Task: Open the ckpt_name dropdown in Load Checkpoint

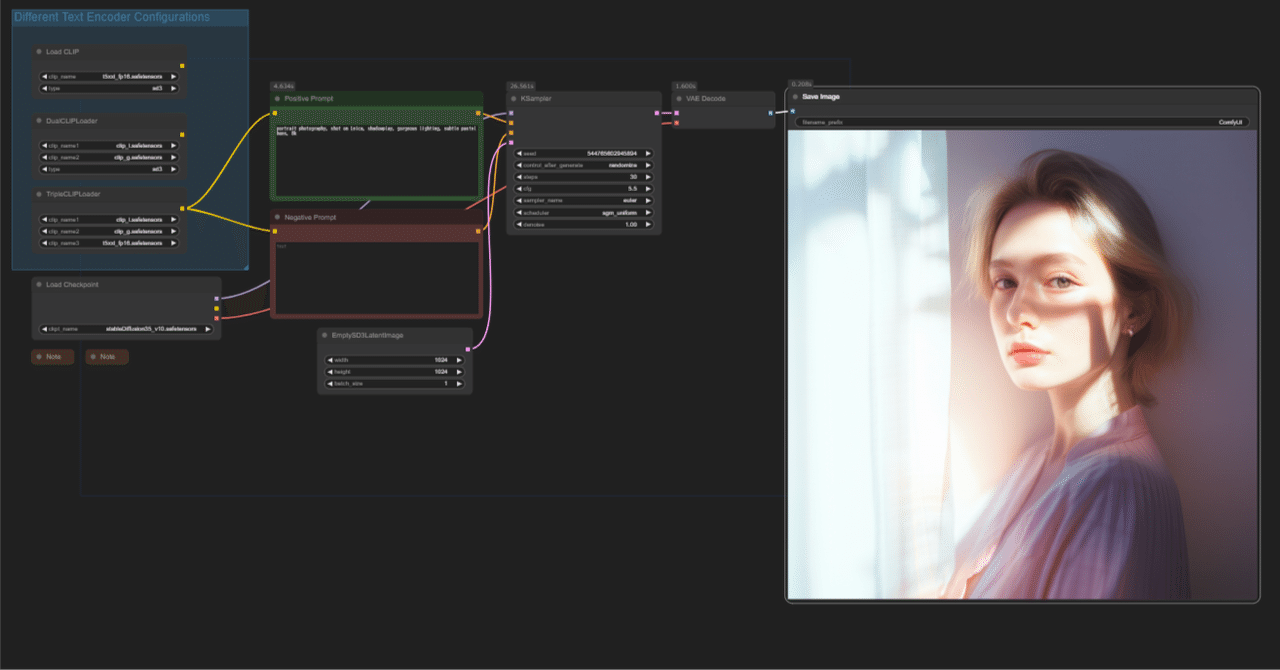Action: pos(126,329)
